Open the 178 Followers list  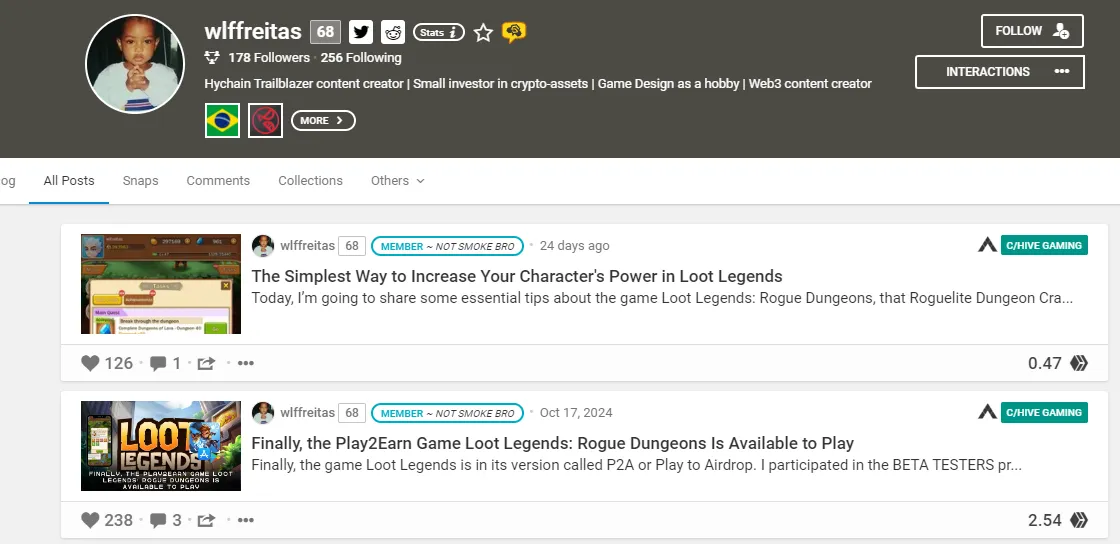pyautogui.click(x=269, y=57)
